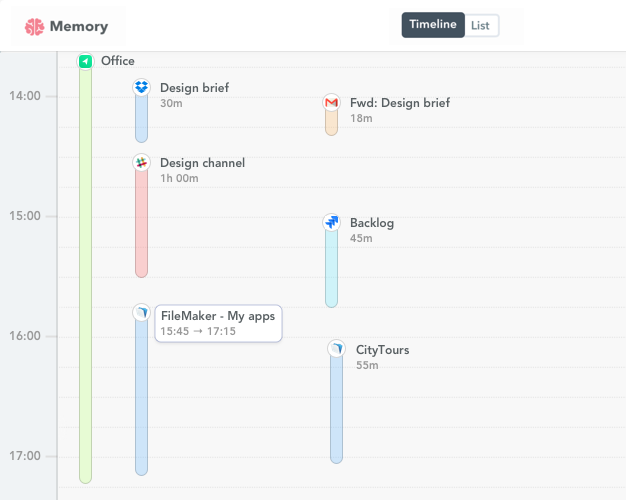Click the green Office location icon
The image size is (626, 500).
pos(85,61)
